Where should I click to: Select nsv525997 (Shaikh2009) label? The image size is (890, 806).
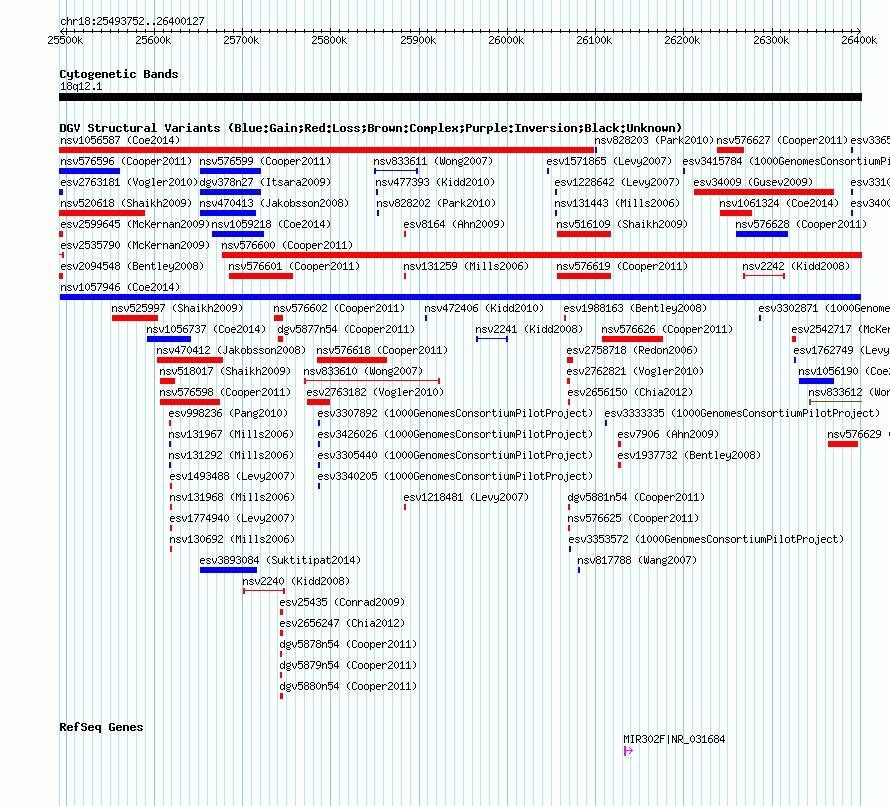(177, 308)
